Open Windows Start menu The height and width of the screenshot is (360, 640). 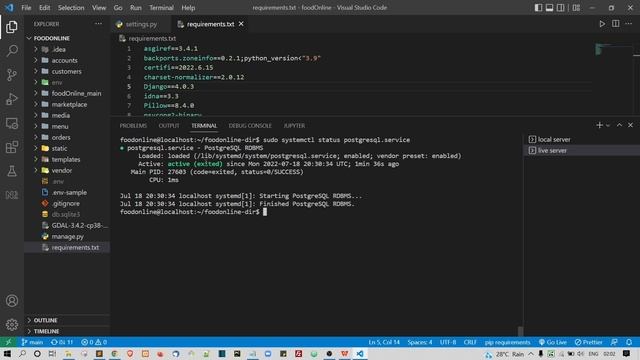tap(7, 353)
